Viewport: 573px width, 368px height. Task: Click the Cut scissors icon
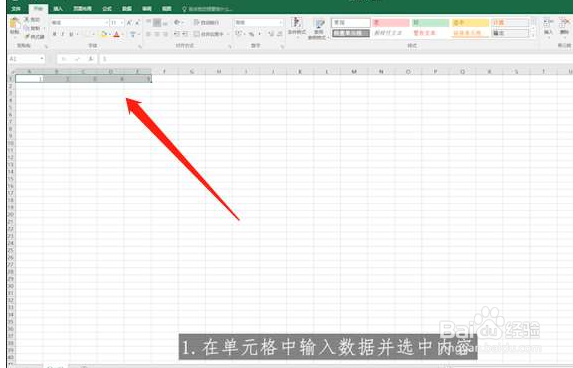click(26, 19)
